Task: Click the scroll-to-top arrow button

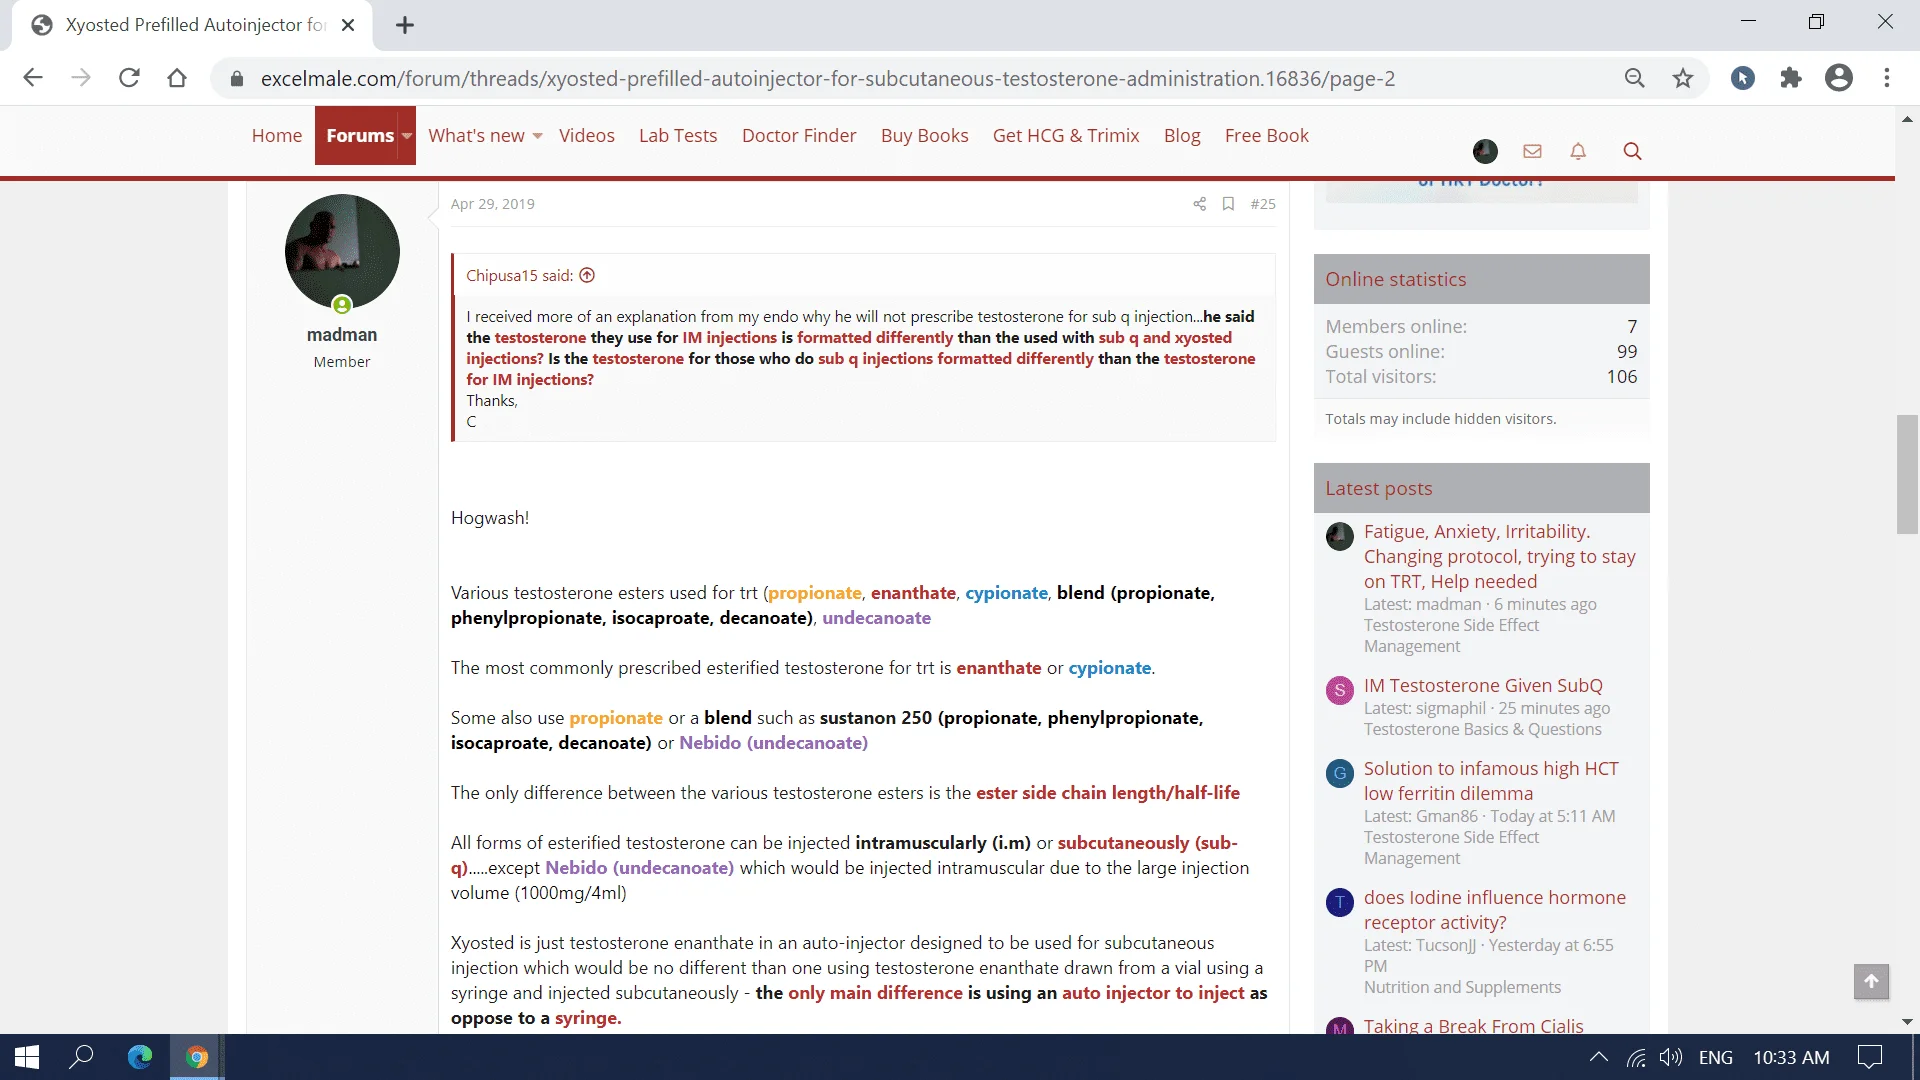Action: pos(1871,981)
